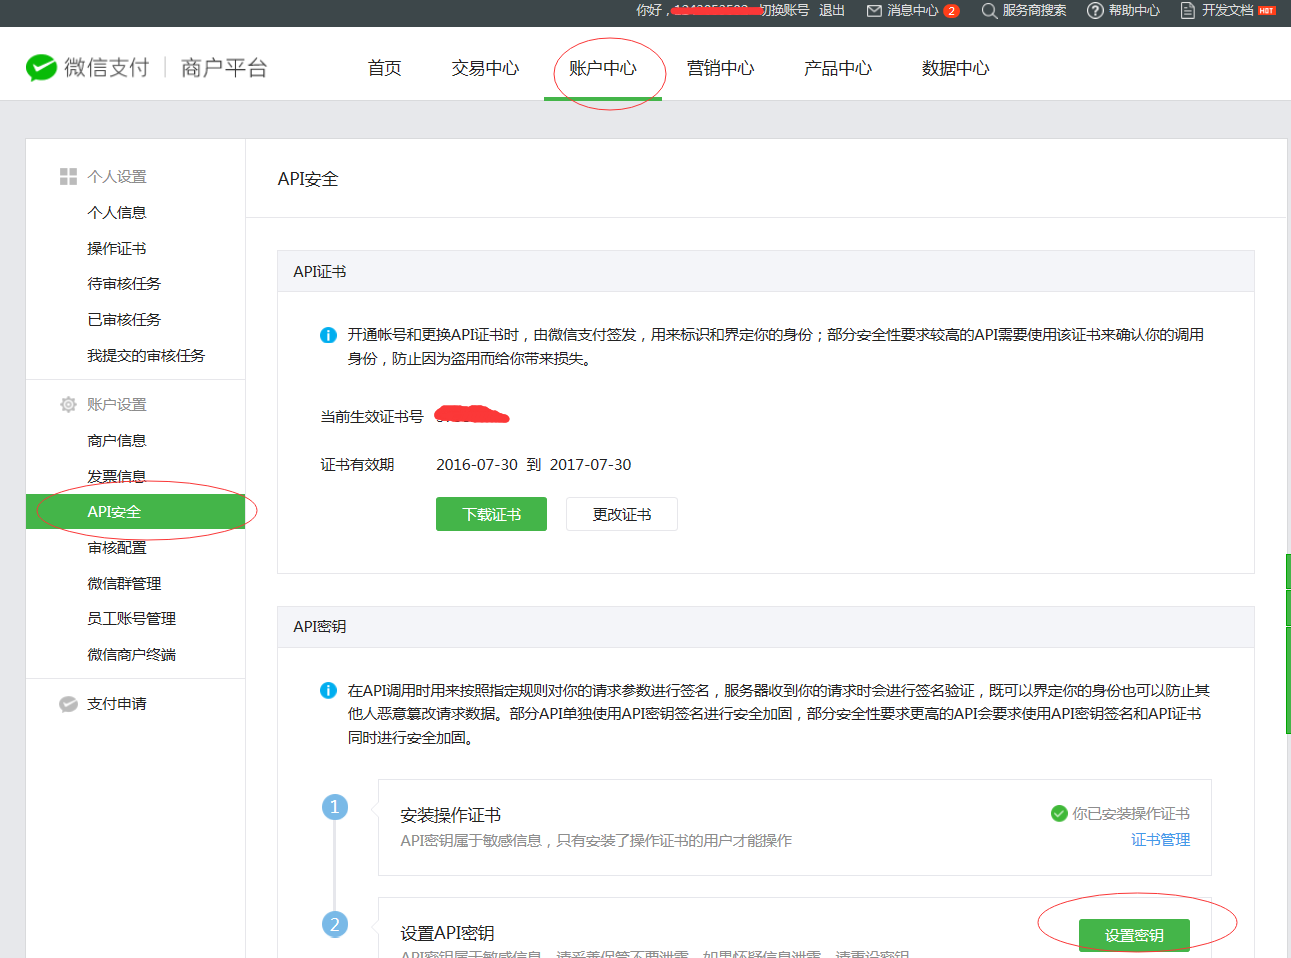This screenshot has height=958, width=1291.
Task: Open the 产品中心 navigation tab
Action: coord(838,68)
